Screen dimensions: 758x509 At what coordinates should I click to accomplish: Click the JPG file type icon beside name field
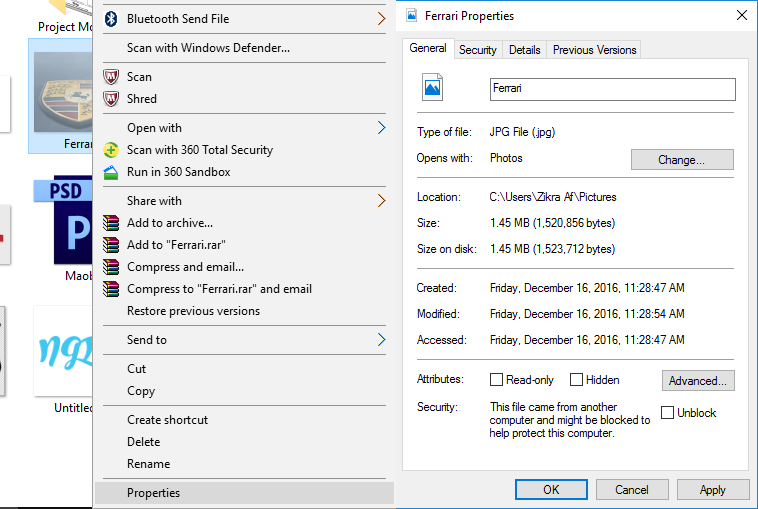(432, 87)
